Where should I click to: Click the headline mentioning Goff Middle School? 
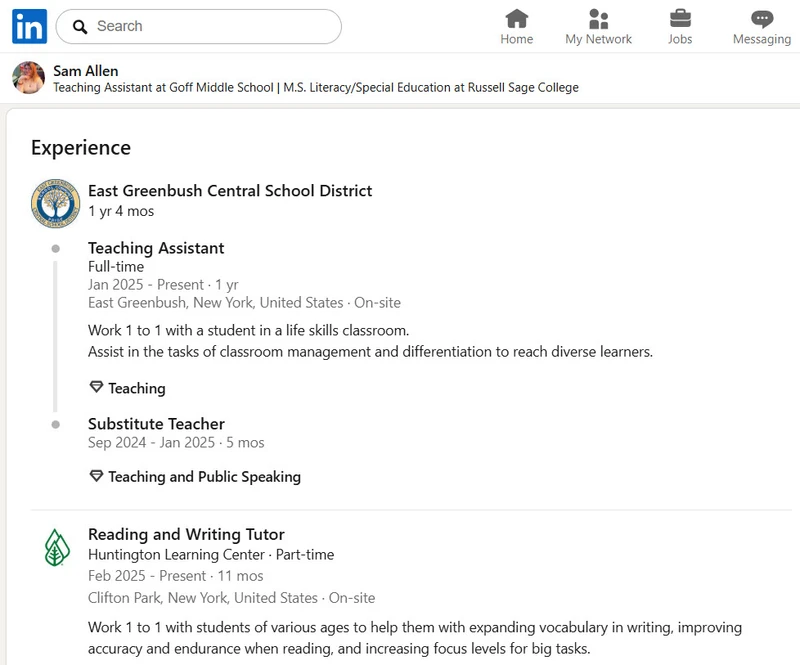[x=316, y=88]
